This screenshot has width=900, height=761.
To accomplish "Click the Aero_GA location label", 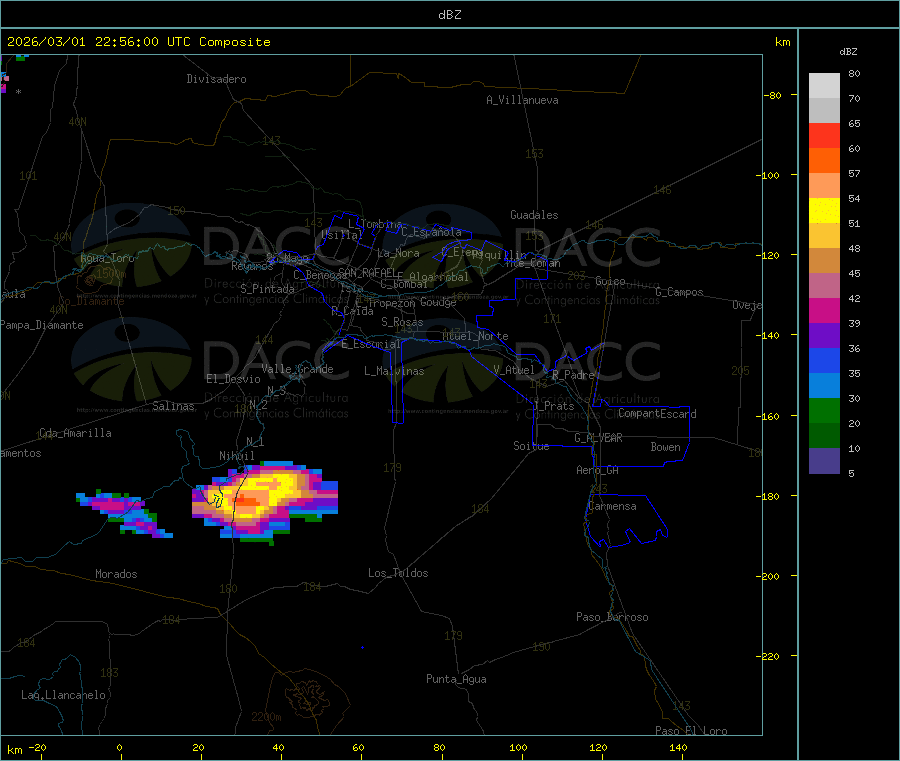I will coord(598,470).
